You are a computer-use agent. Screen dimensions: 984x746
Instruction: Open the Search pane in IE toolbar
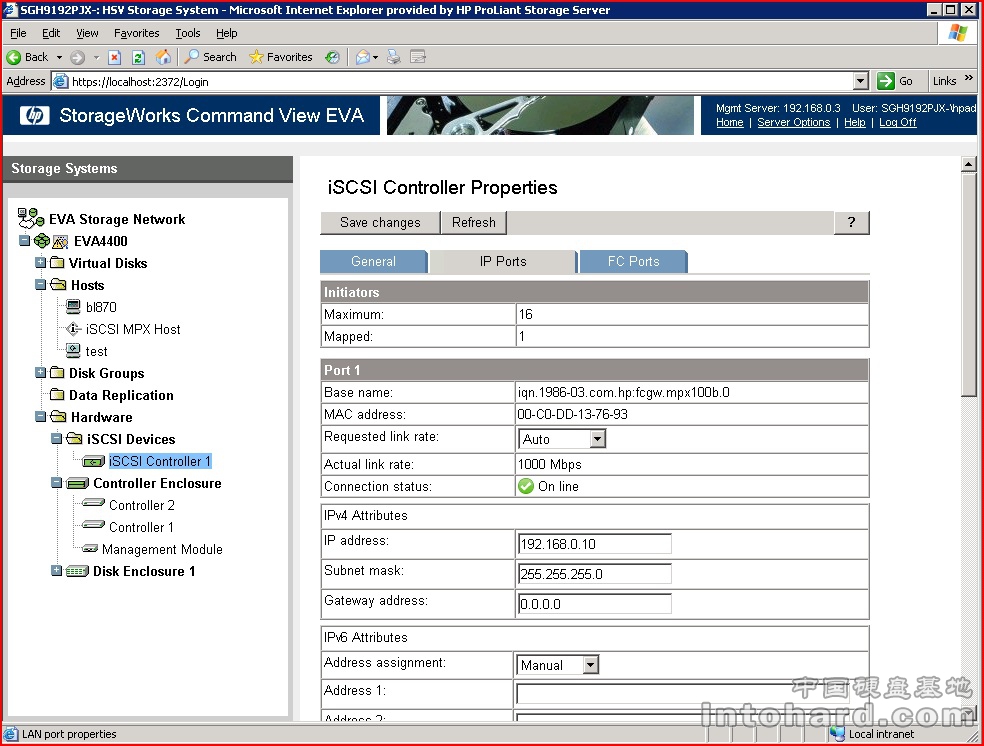tap(211, 57)
